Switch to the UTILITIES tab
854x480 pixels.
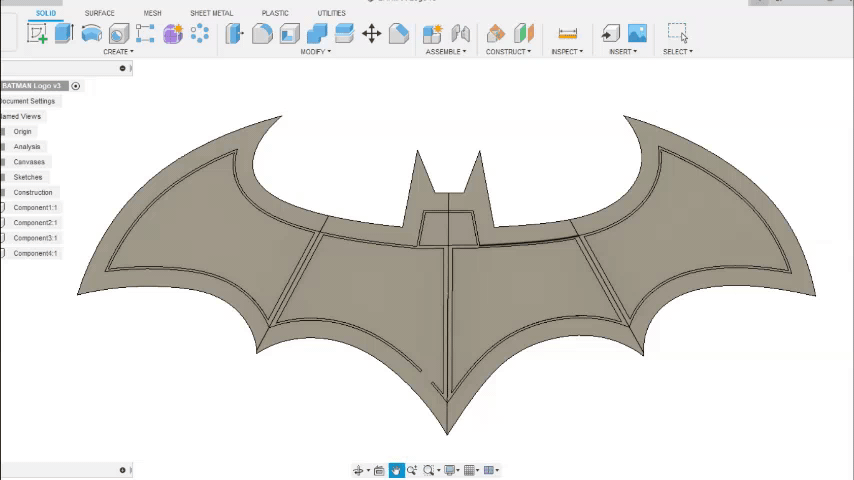coord(332,13)
